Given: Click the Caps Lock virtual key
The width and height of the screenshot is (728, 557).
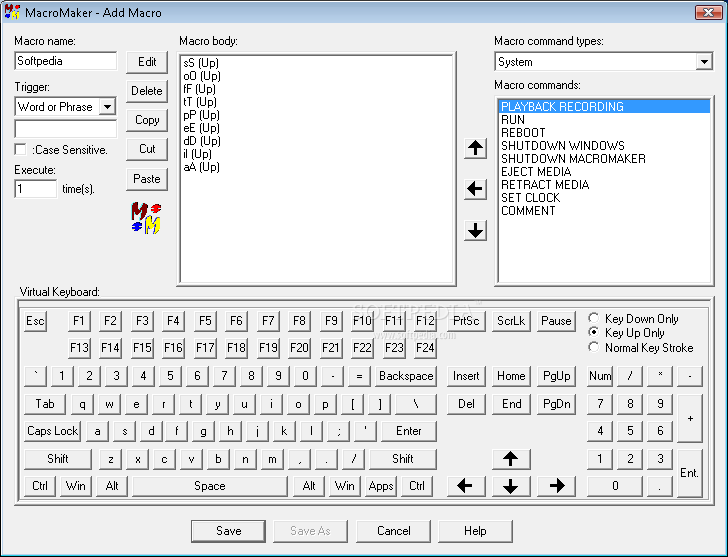Looking at the screenshot, I should [52, 431].
